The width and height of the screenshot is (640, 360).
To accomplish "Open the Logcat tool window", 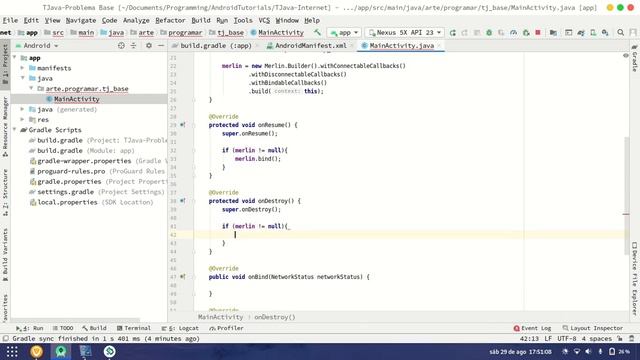I will point(180,328).
